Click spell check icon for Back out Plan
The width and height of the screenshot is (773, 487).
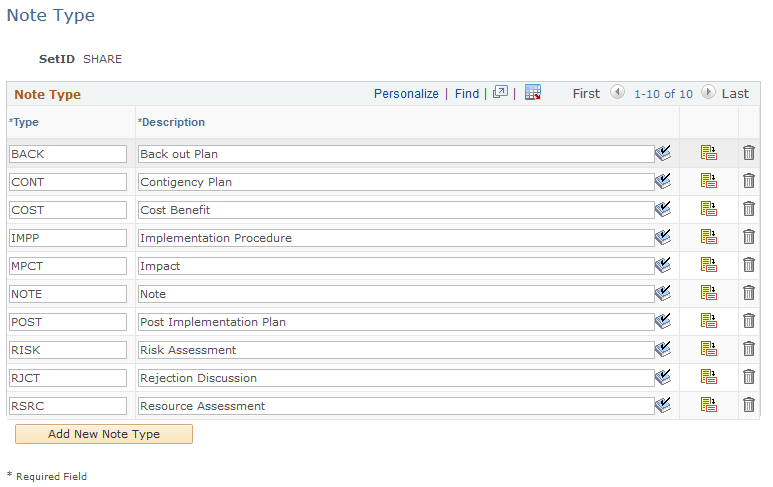663,153
